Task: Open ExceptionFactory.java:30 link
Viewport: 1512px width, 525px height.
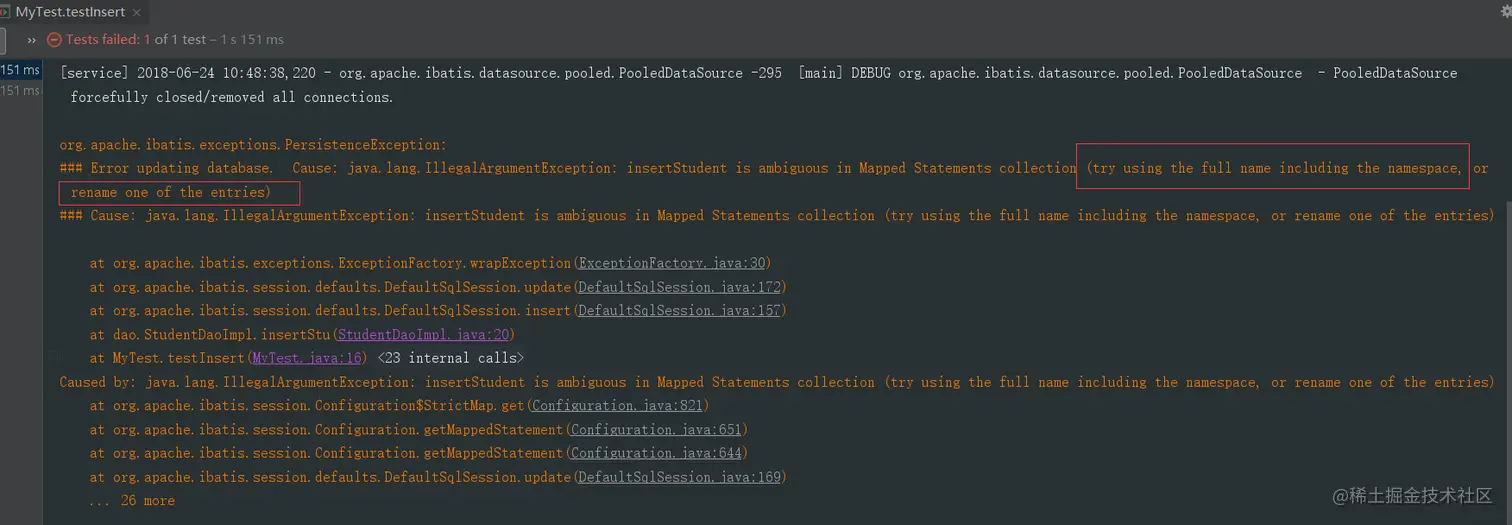Action: pyautogui.click(x=672, y=263)
